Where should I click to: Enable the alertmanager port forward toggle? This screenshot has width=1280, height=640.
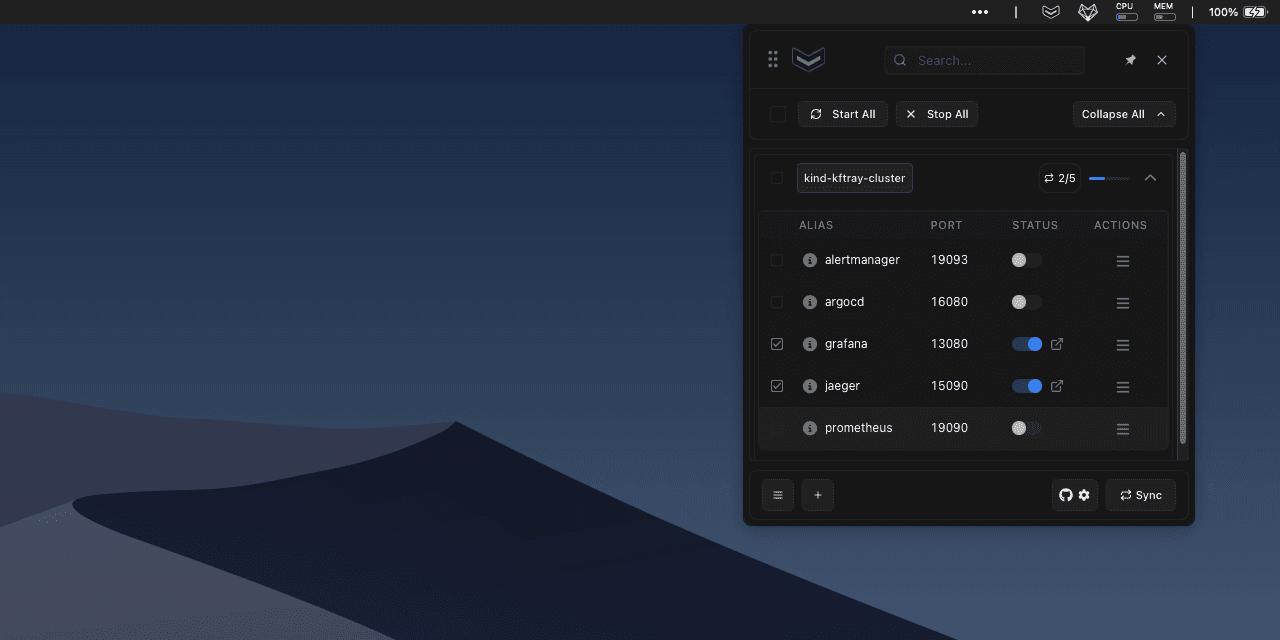coord(1027,260)
